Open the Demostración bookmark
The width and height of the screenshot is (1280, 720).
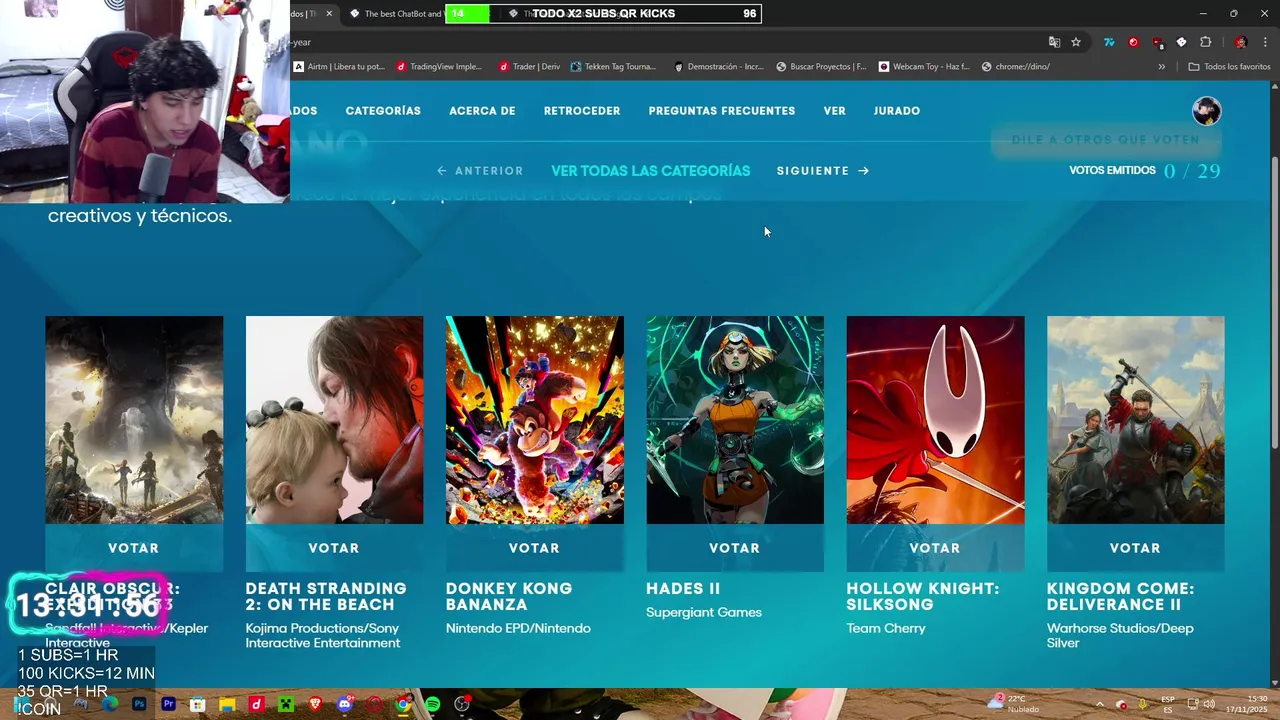[x=718, y=67]
